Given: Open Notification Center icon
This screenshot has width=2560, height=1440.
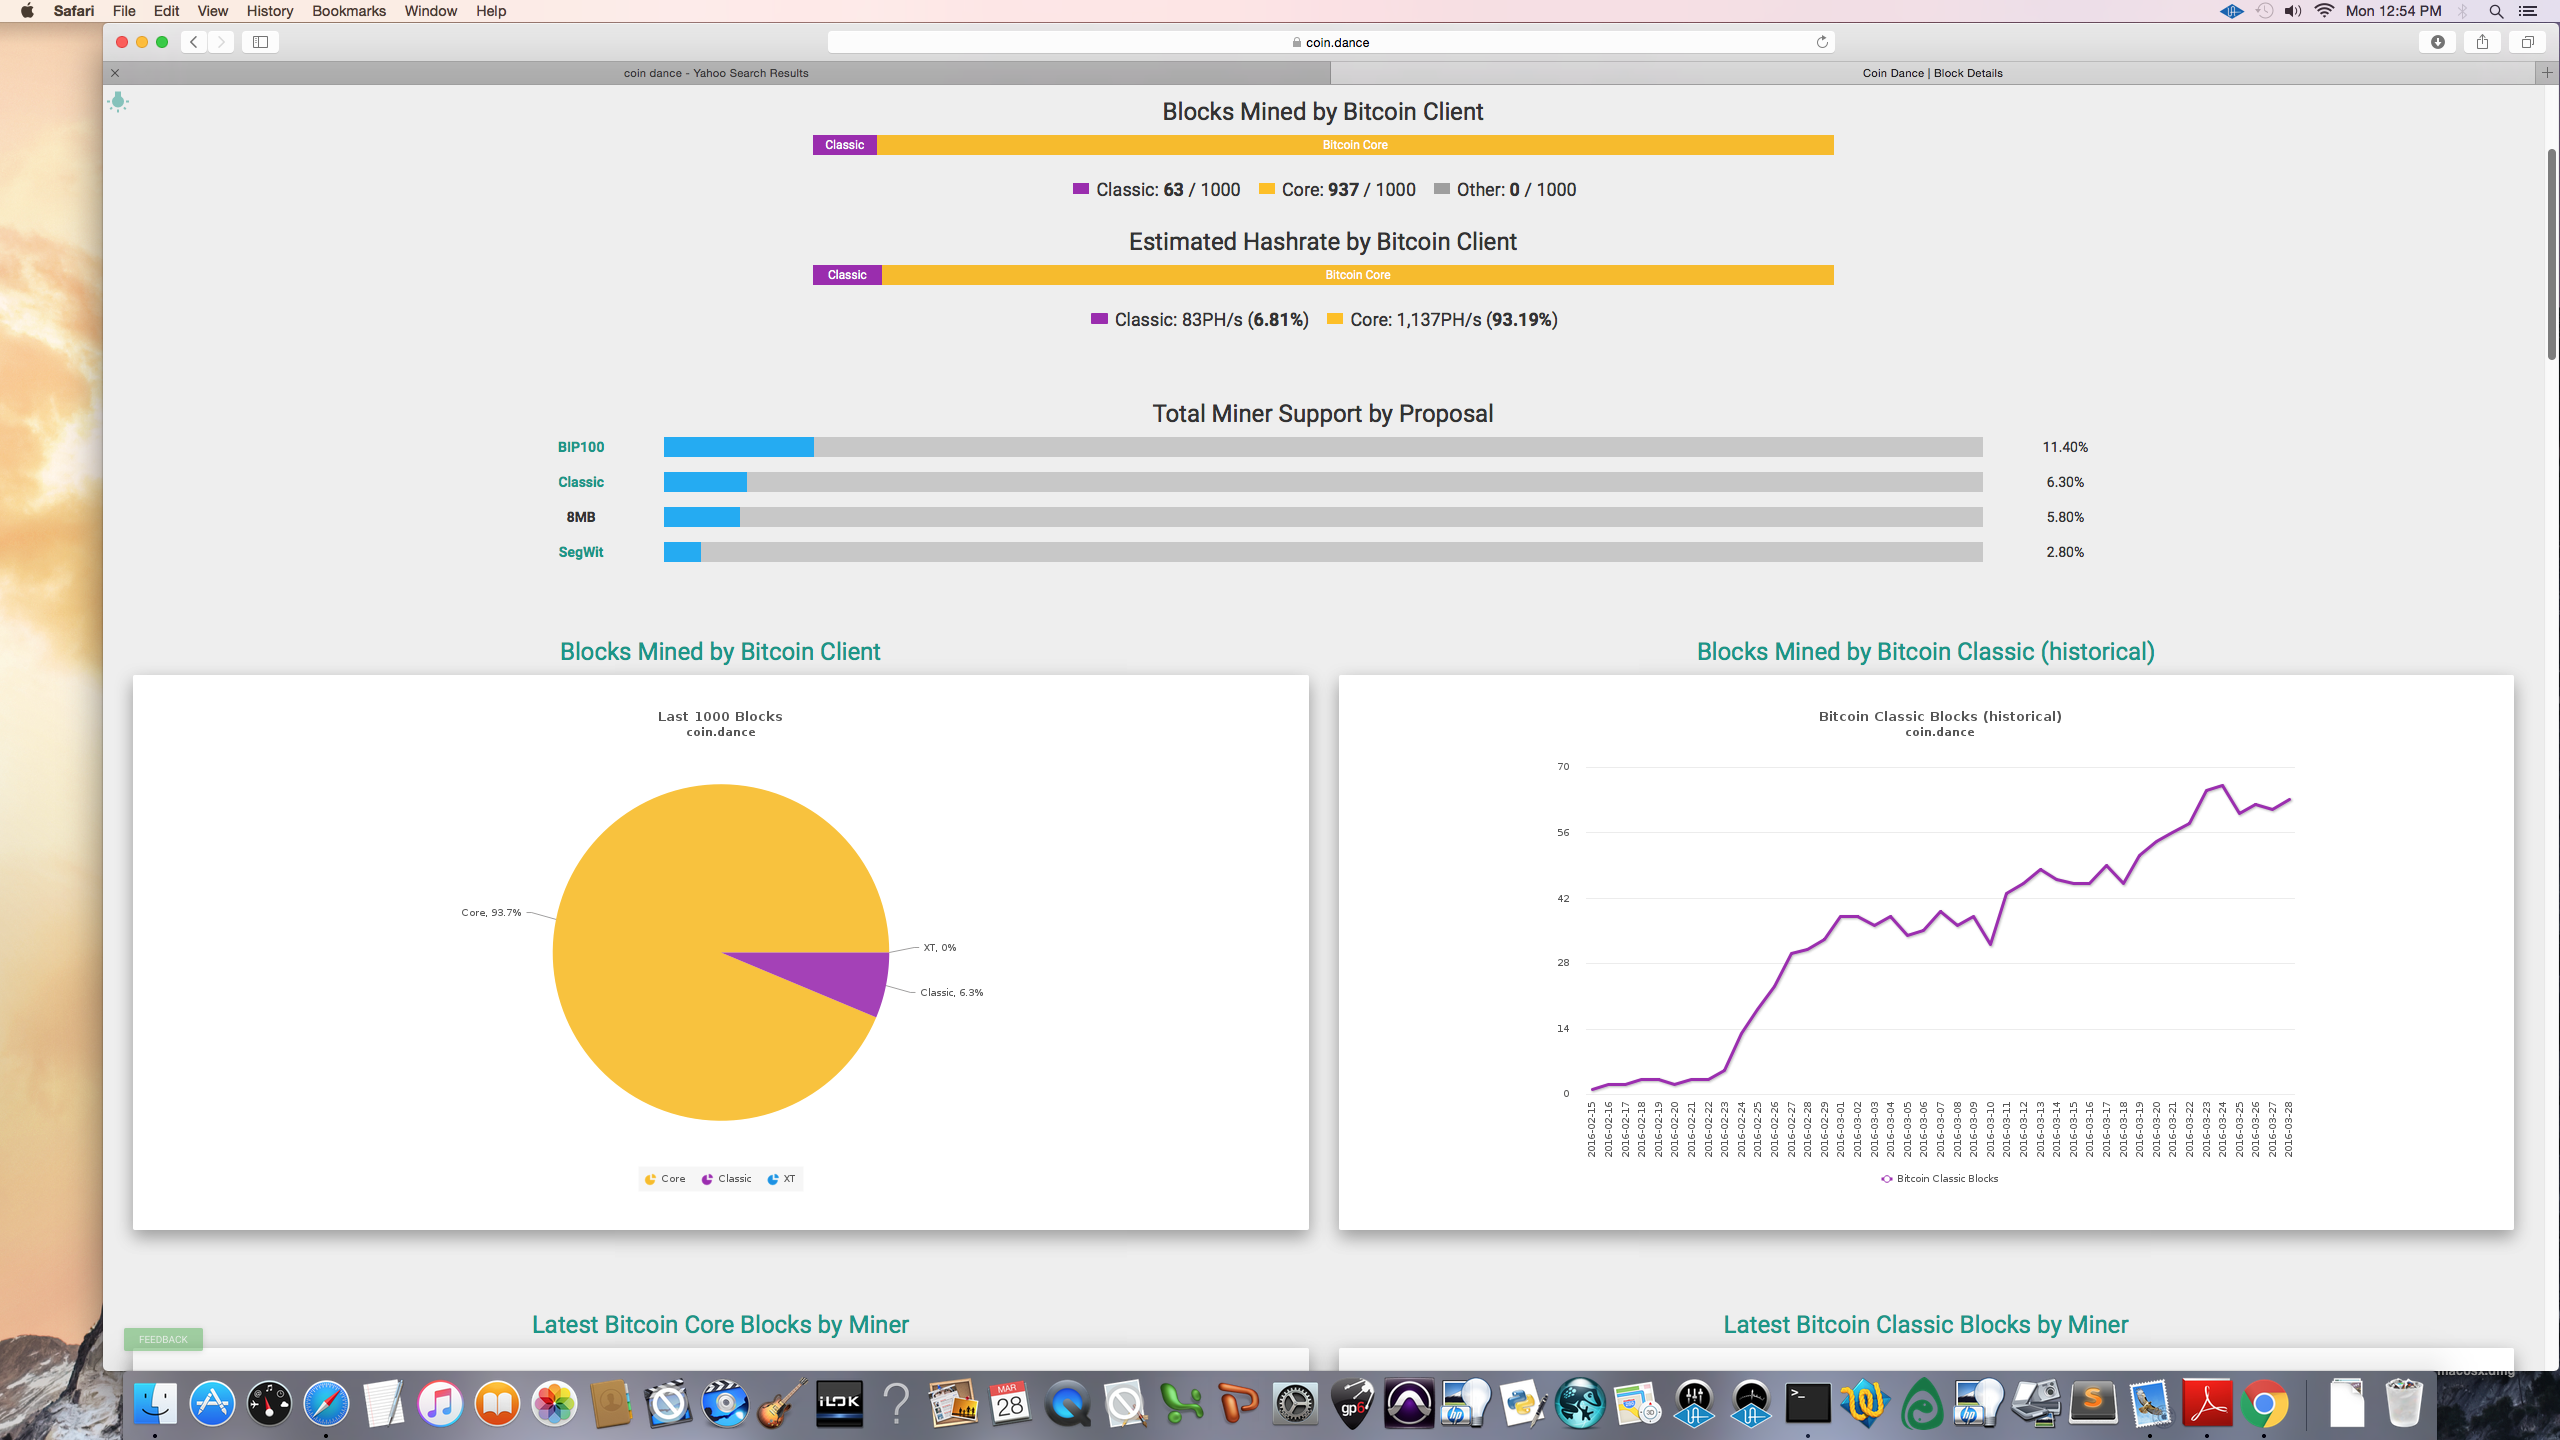Looking at the screenshot, I should coord(2529,11).
